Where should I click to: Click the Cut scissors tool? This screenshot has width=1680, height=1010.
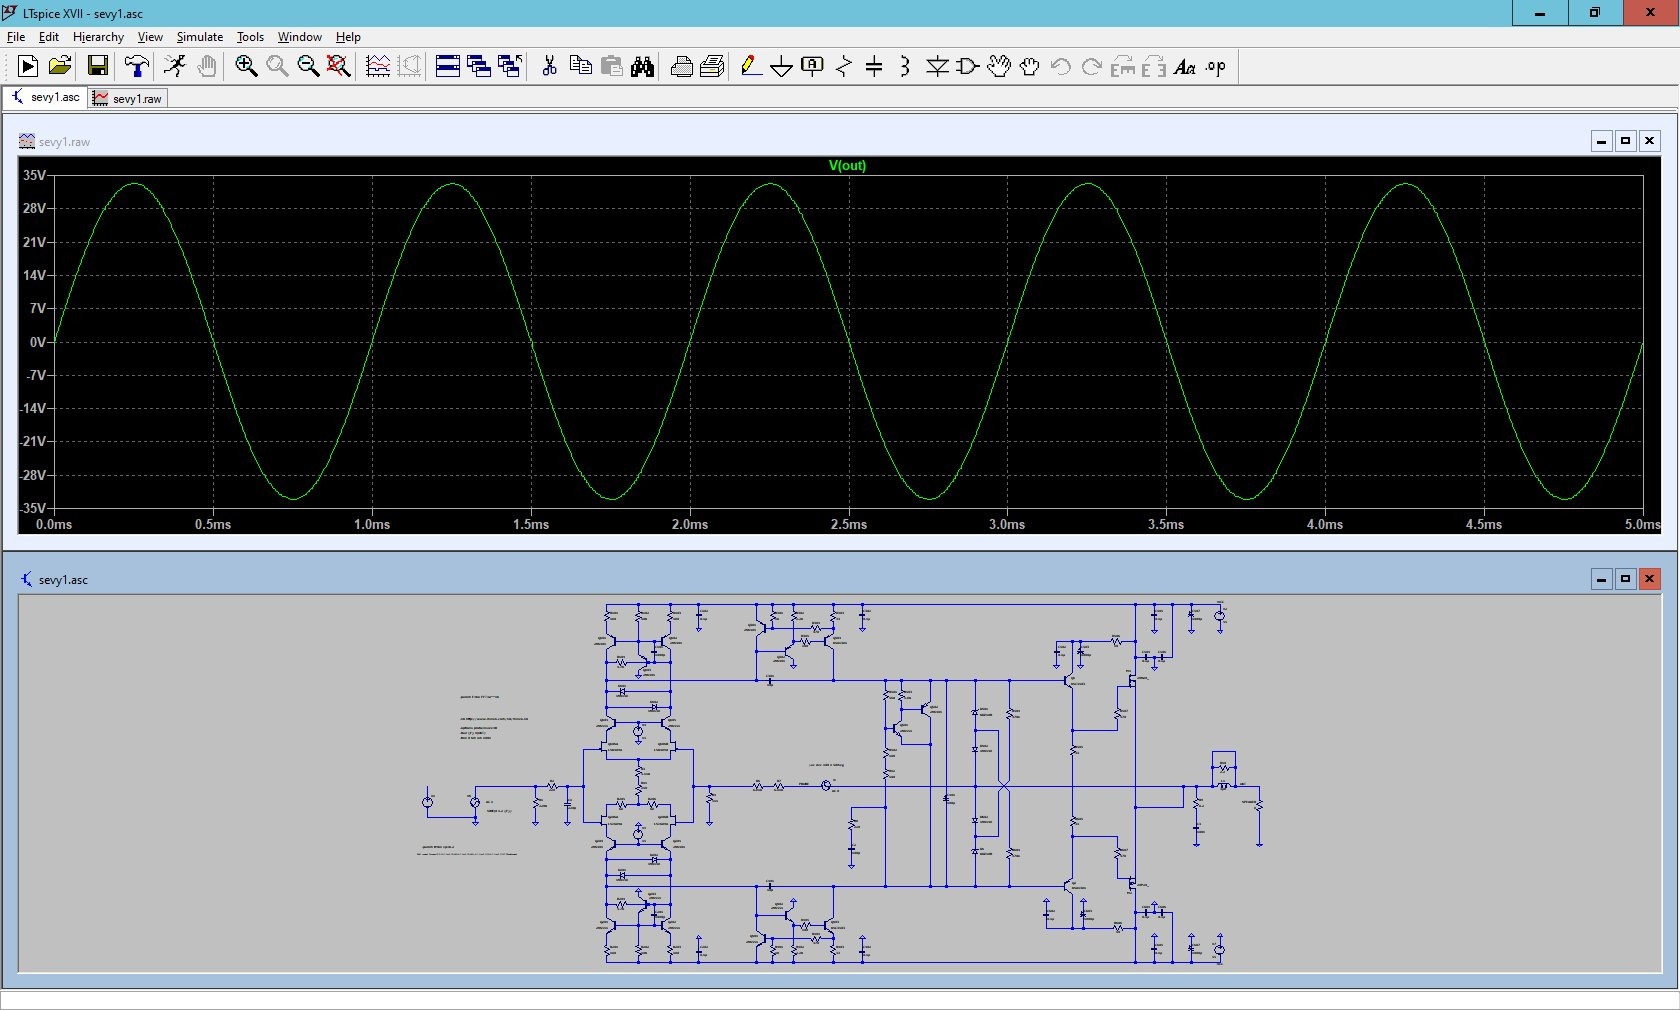tap(549, 66)
